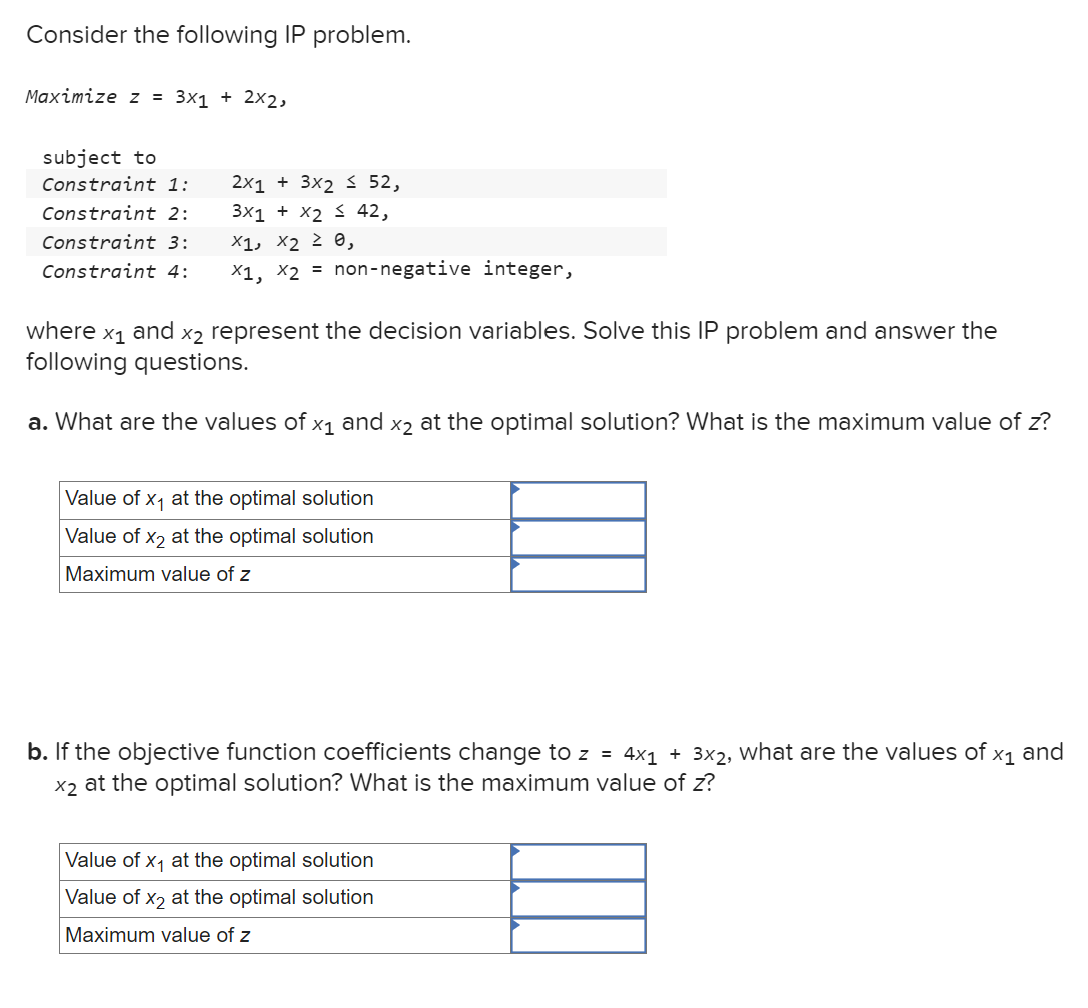Click the maximum value of z field in part a

580,574
